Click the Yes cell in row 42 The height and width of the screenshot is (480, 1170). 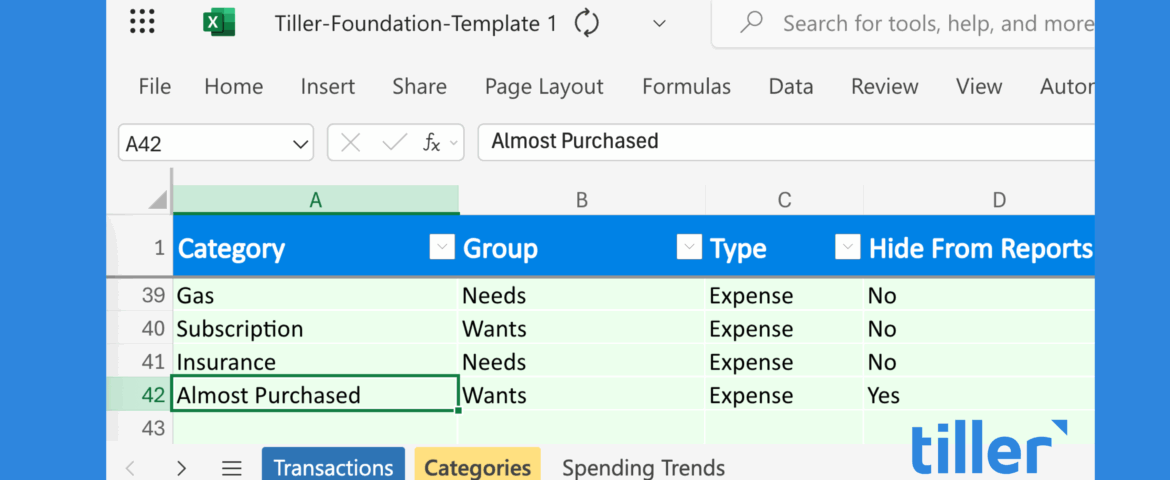click(x=979, y=395)
